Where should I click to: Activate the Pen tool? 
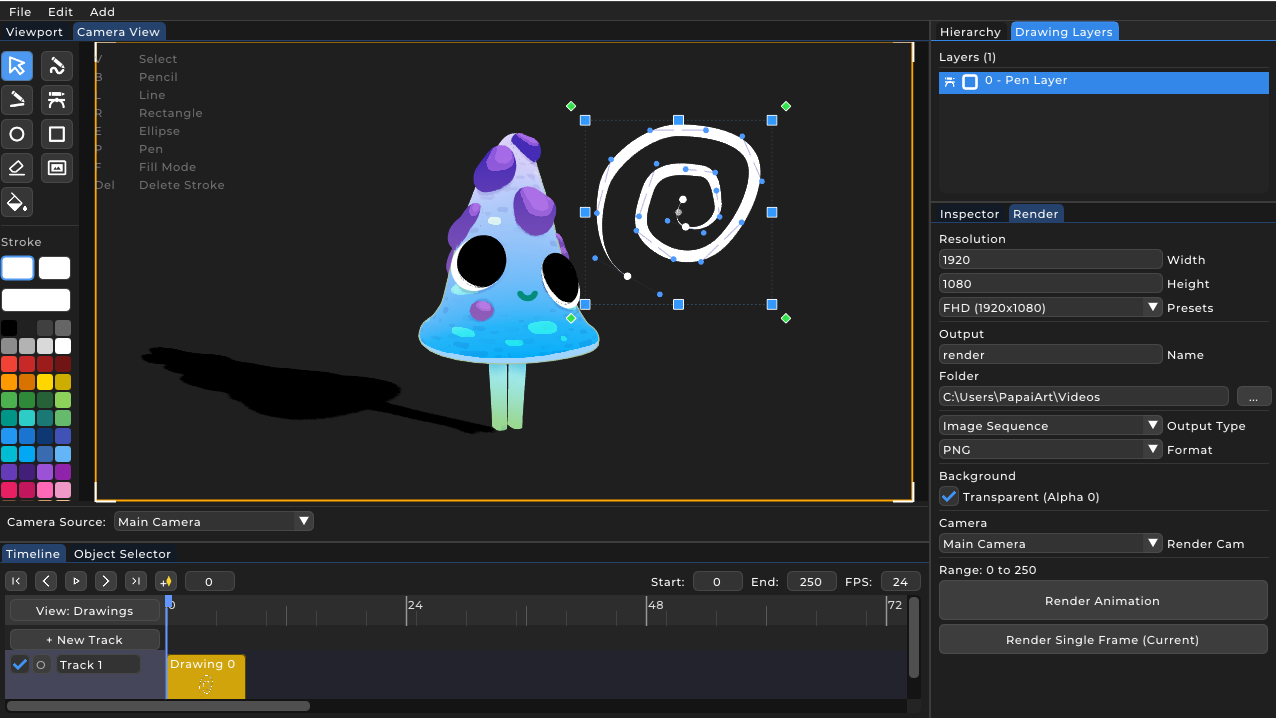pos(57,100)
